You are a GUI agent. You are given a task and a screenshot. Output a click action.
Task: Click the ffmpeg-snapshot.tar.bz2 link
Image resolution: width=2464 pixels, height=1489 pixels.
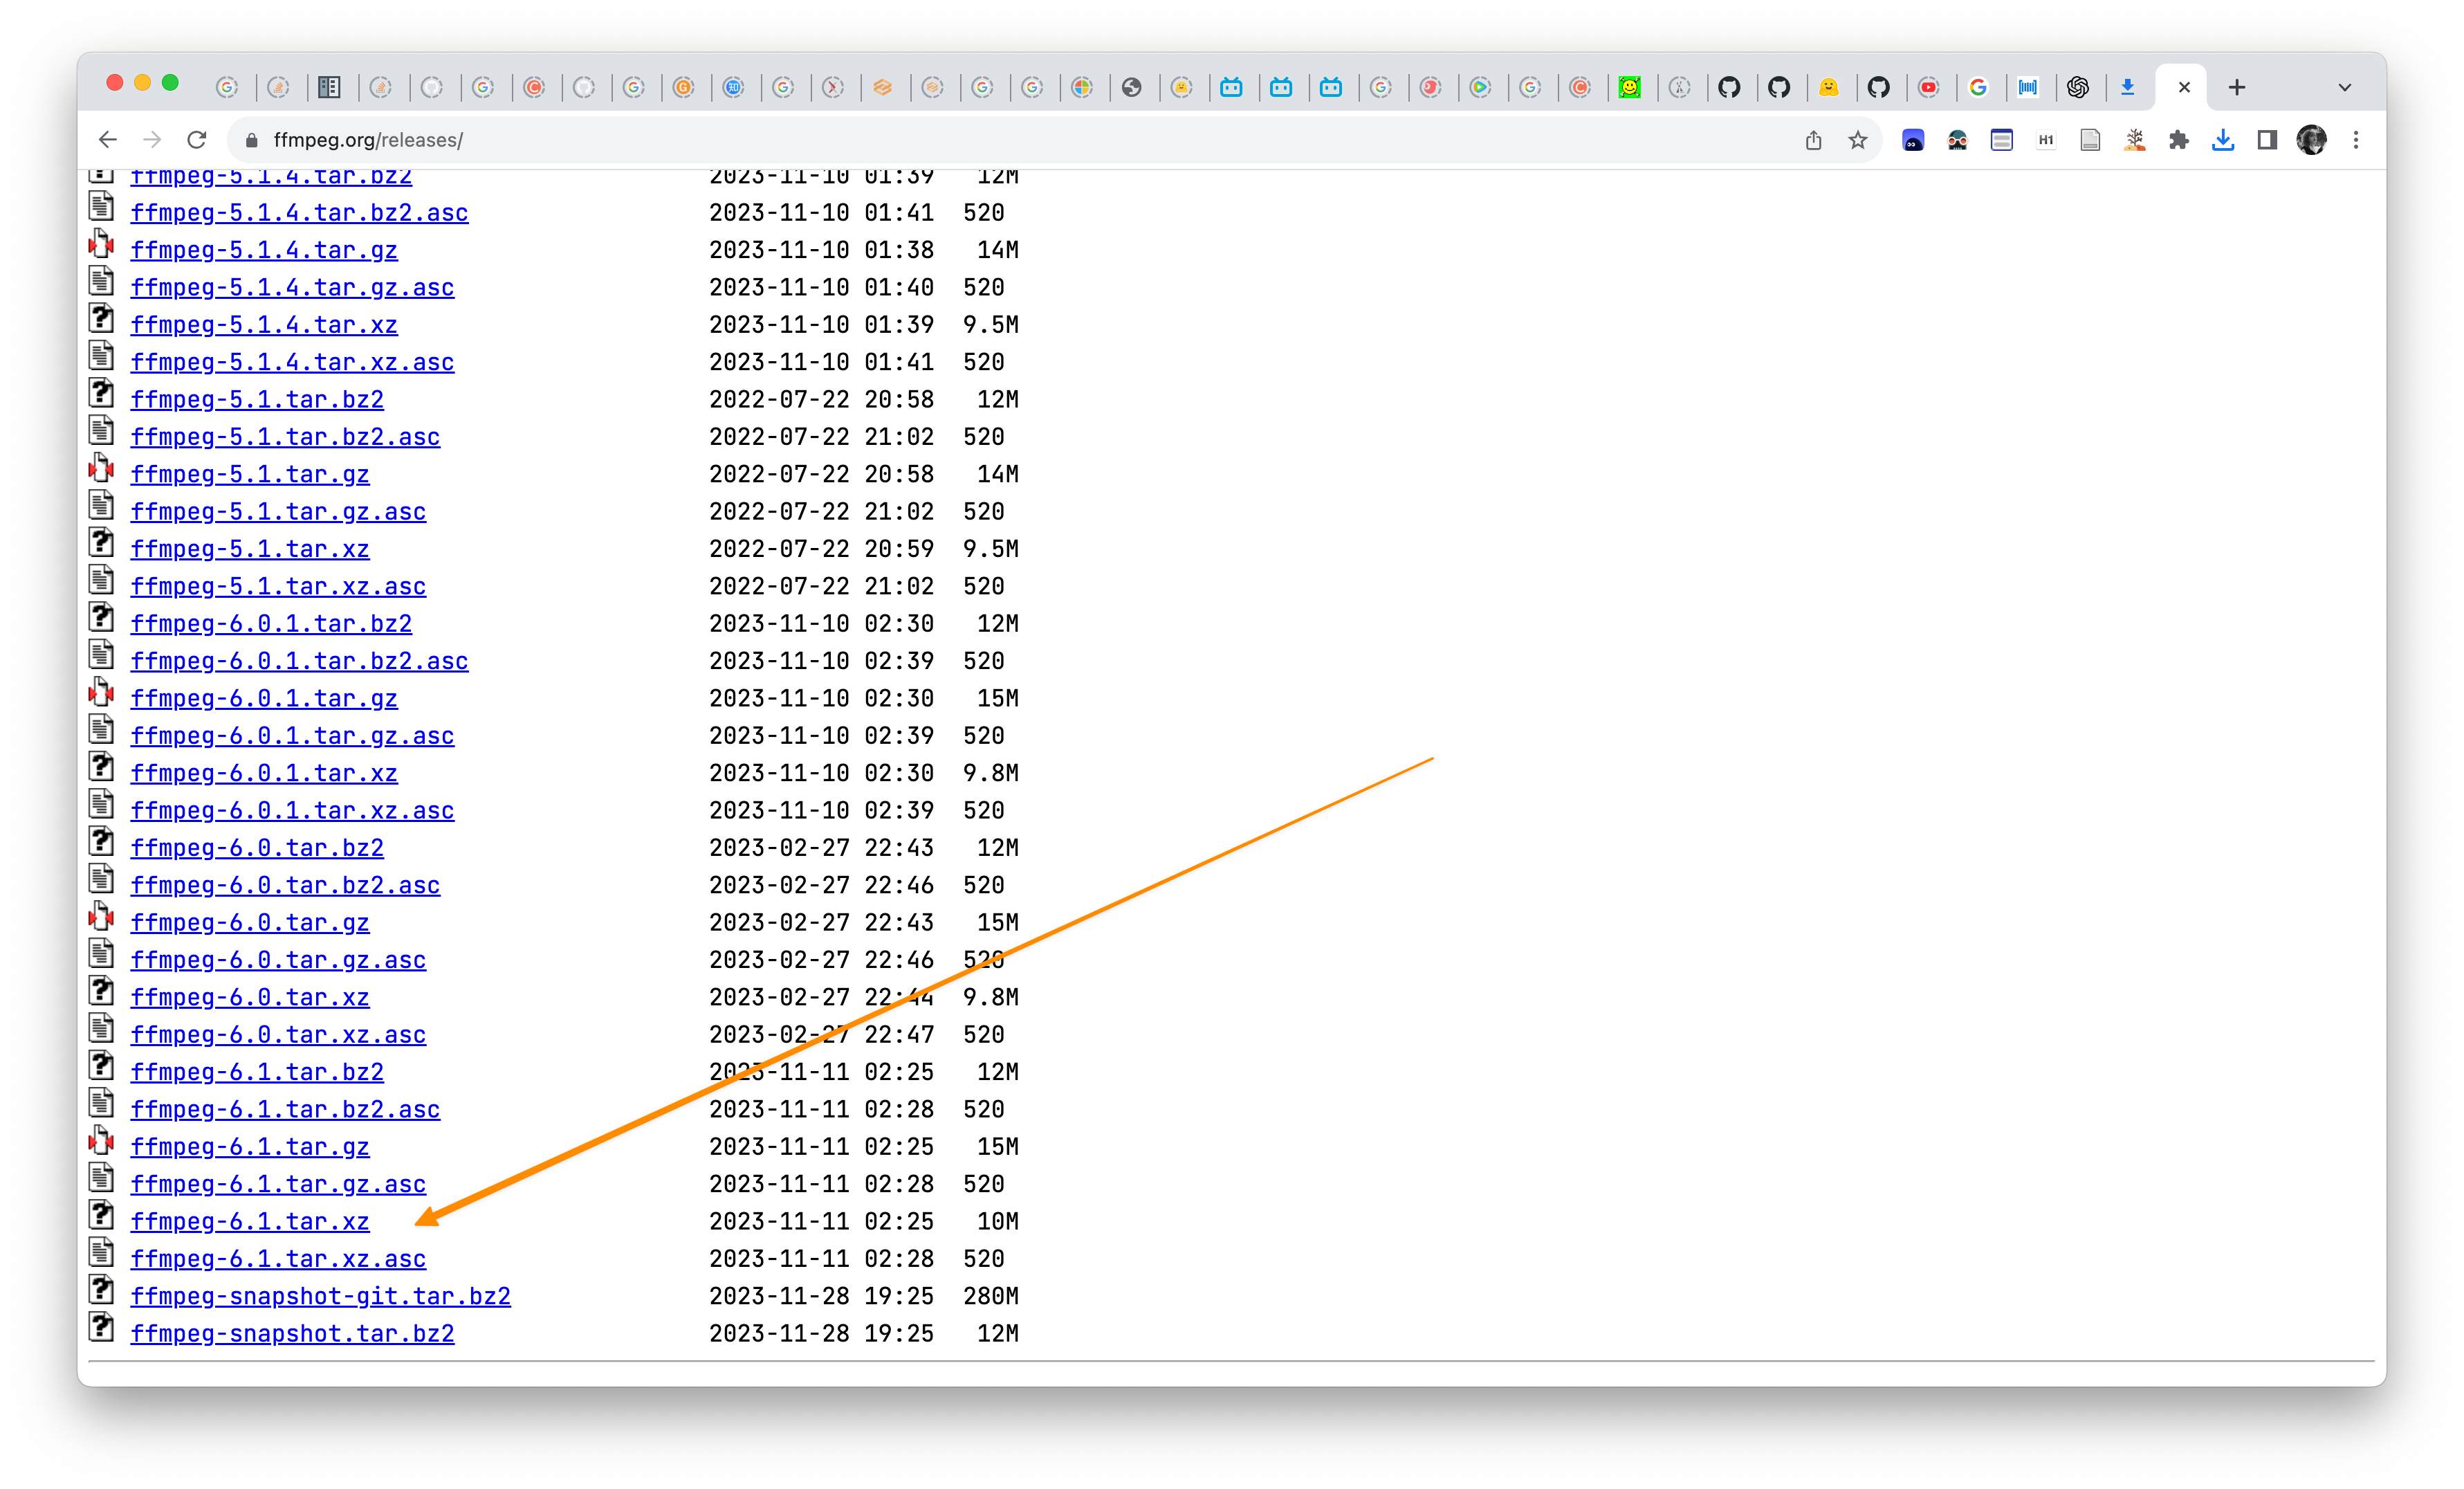[292, 1334]
